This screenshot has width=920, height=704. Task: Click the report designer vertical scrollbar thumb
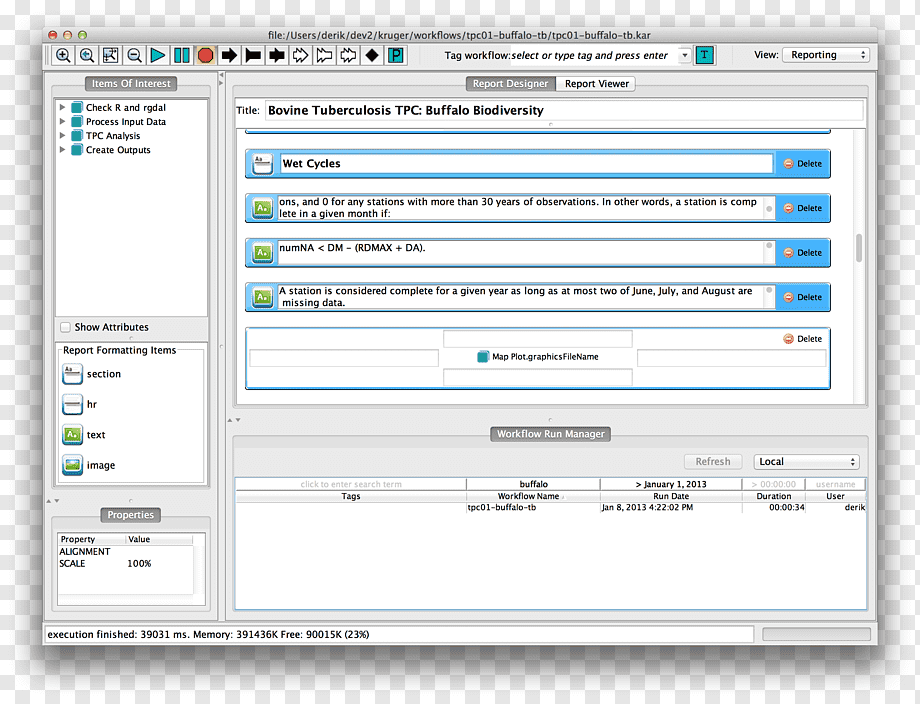[859, 248]
